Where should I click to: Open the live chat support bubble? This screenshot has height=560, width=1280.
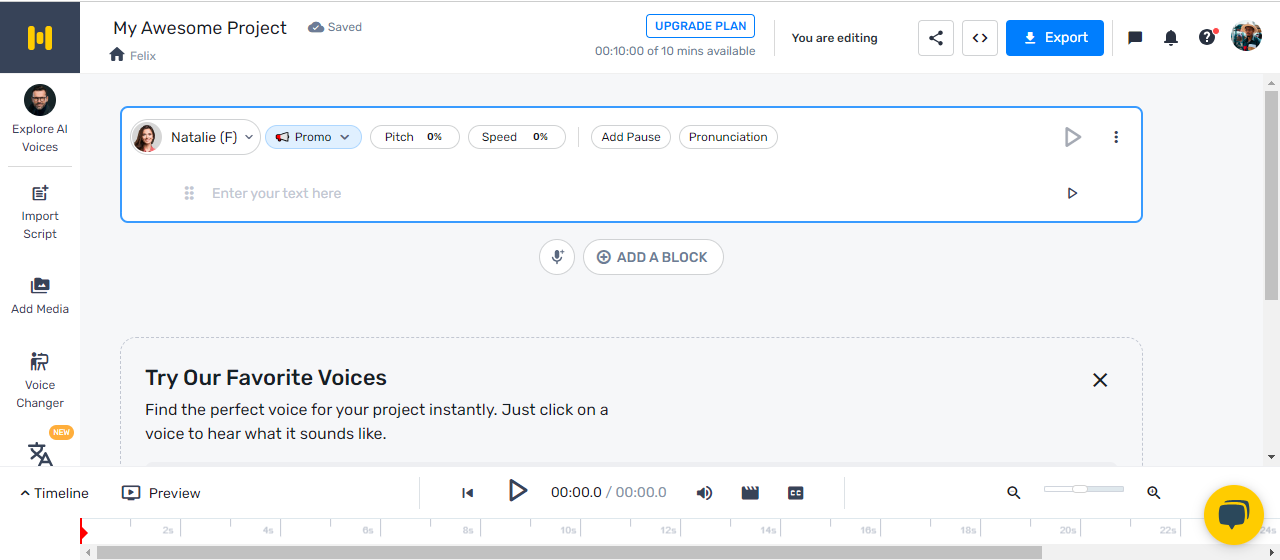1234,516
